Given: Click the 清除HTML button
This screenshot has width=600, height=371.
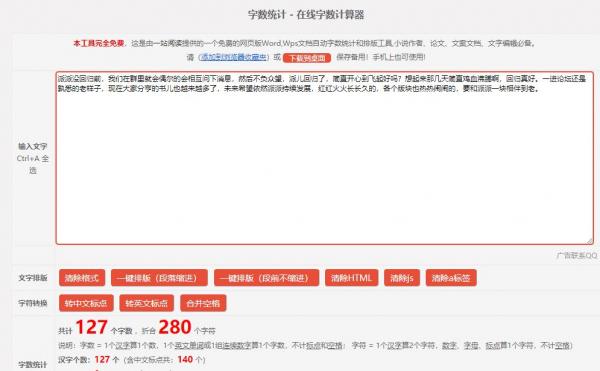Looking at the screenshot, I should pyautogui.click(x=351, y=278).
